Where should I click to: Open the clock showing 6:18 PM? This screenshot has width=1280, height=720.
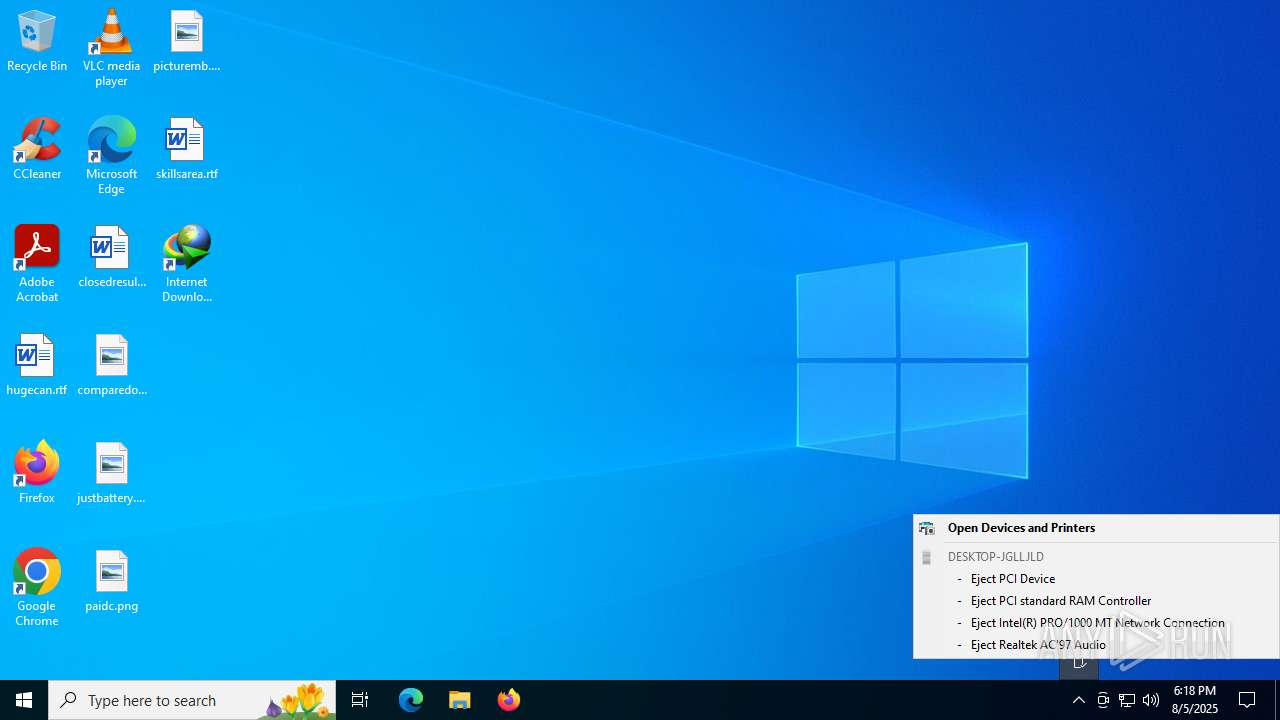pos(1195,700)
